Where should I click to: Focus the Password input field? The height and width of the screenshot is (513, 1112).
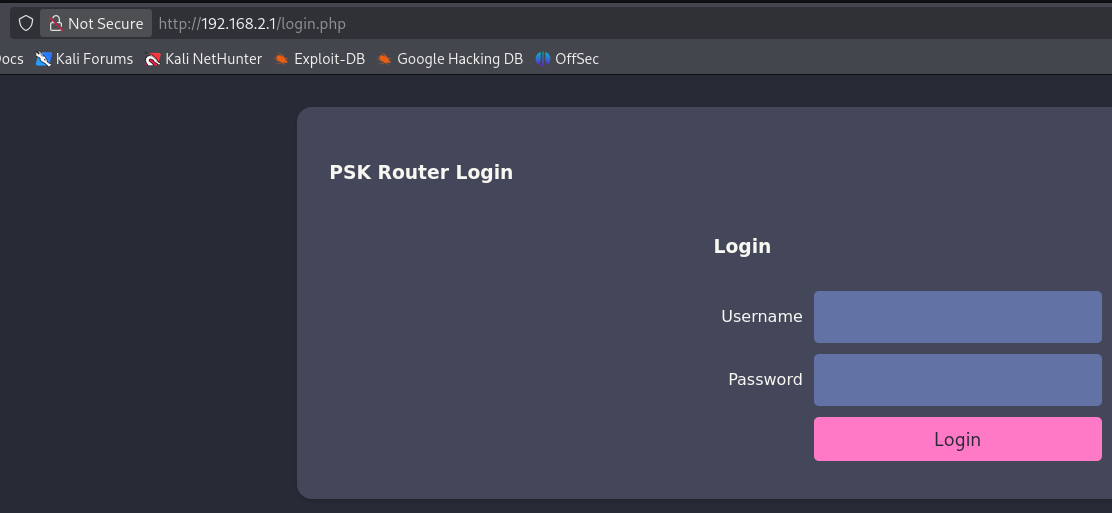coord(957,380)
